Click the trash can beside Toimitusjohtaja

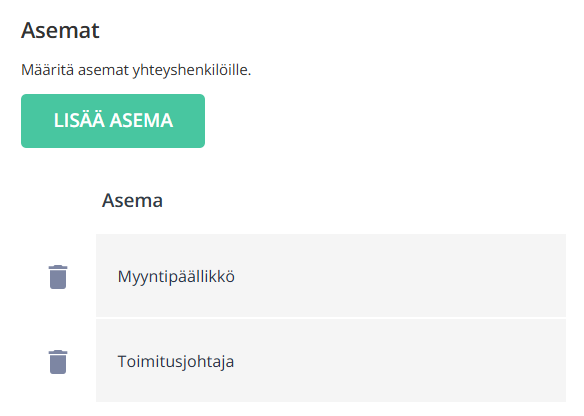[x=58, y=362]
